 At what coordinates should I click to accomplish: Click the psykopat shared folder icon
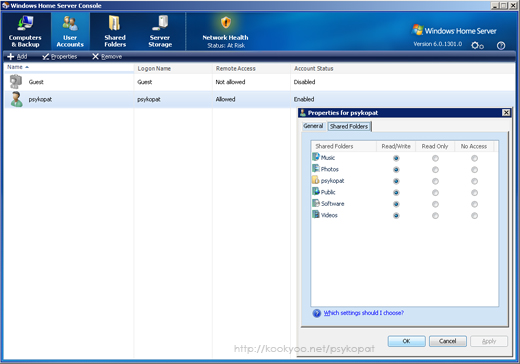(316, 180)
